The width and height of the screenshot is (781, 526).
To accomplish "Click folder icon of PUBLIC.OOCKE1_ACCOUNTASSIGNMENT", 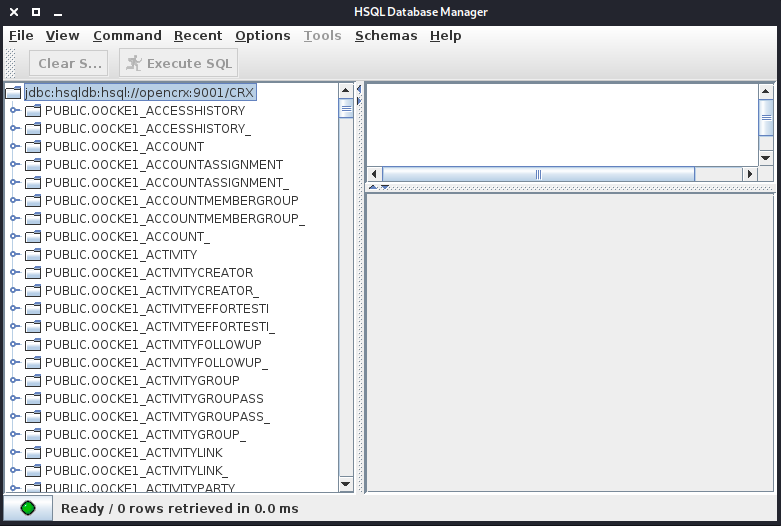I will [33, 164].
